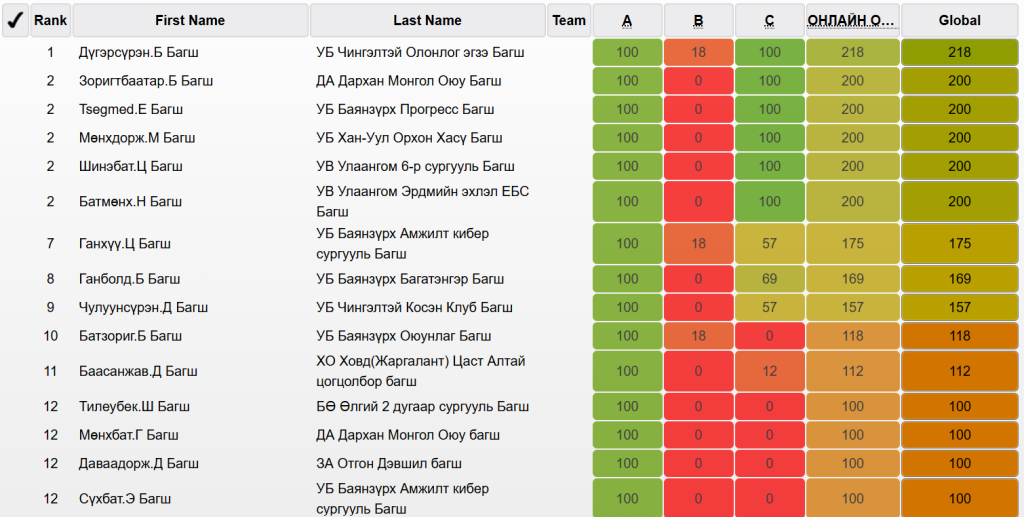Click Ганболд.Б Багш's score 69 cell
1024x517 pixels.
[769, 279]
